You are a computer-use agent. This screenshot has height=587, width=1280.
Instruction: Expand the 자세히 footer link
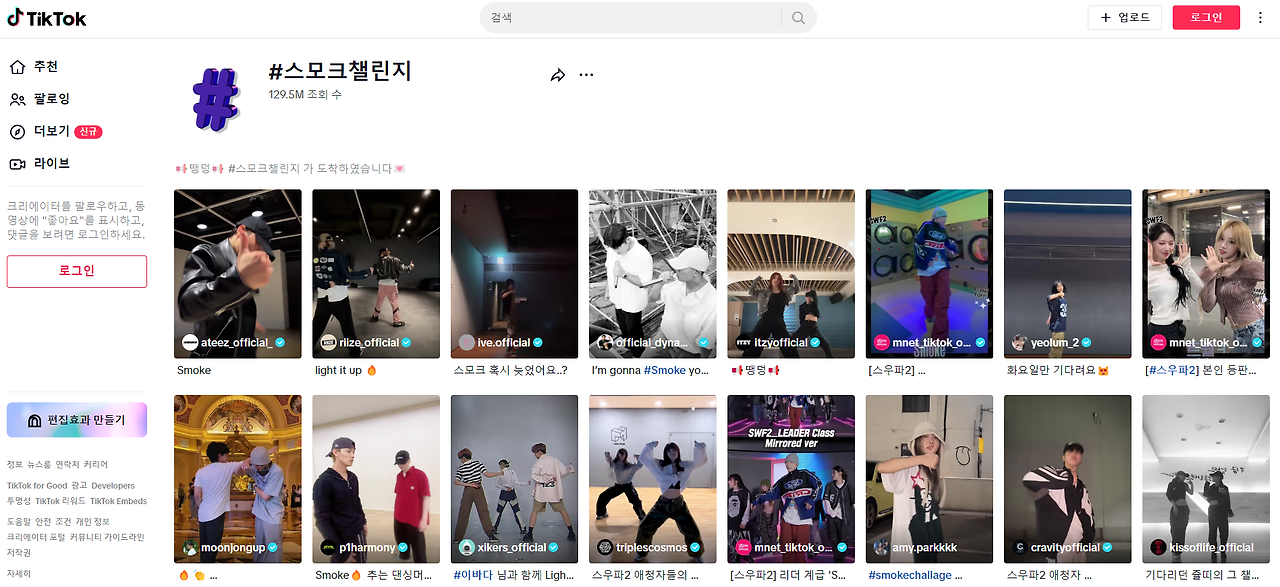19,574
